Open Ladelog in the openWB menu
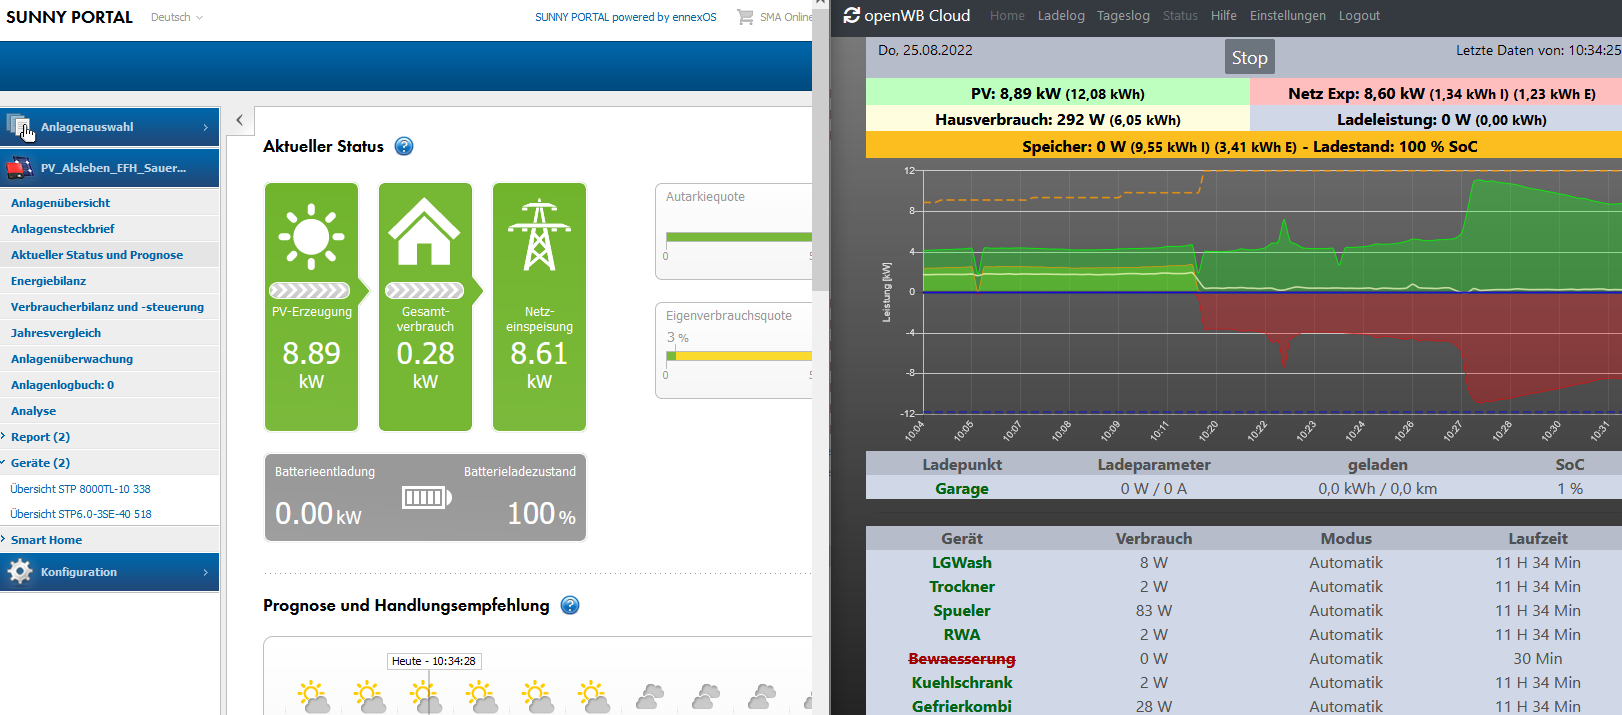The width and height of the screenshot is (1622, 715). (1061, 16)
